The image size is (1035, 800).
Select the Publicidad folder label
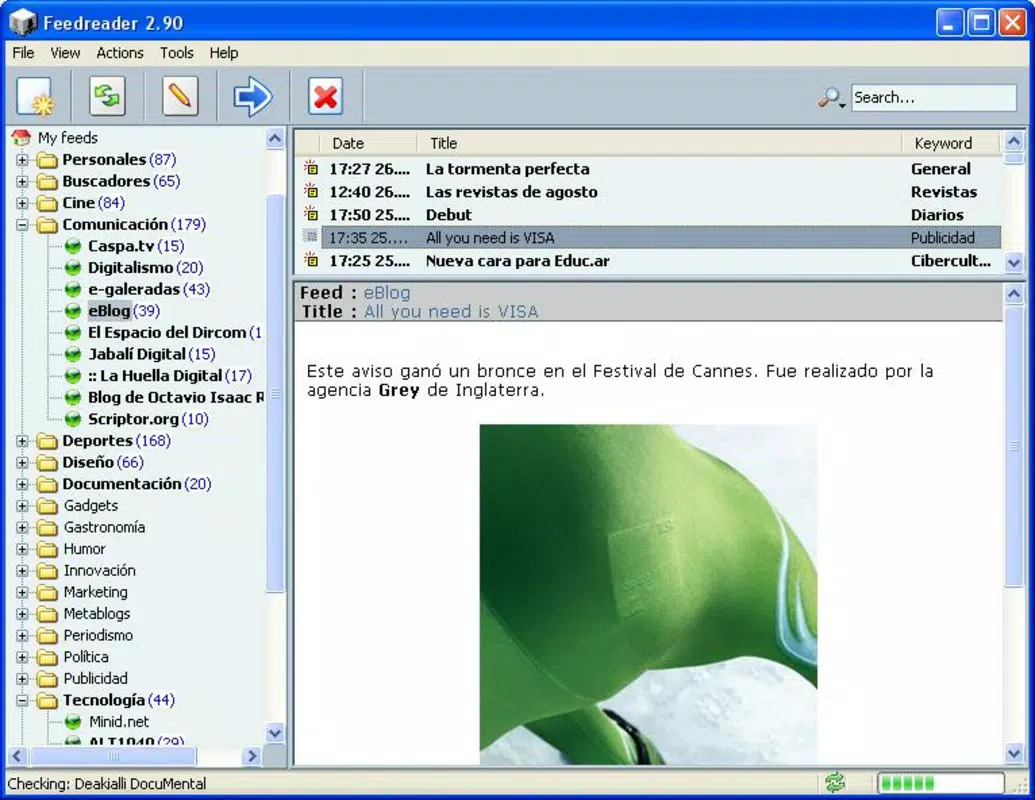pos(96,679)
